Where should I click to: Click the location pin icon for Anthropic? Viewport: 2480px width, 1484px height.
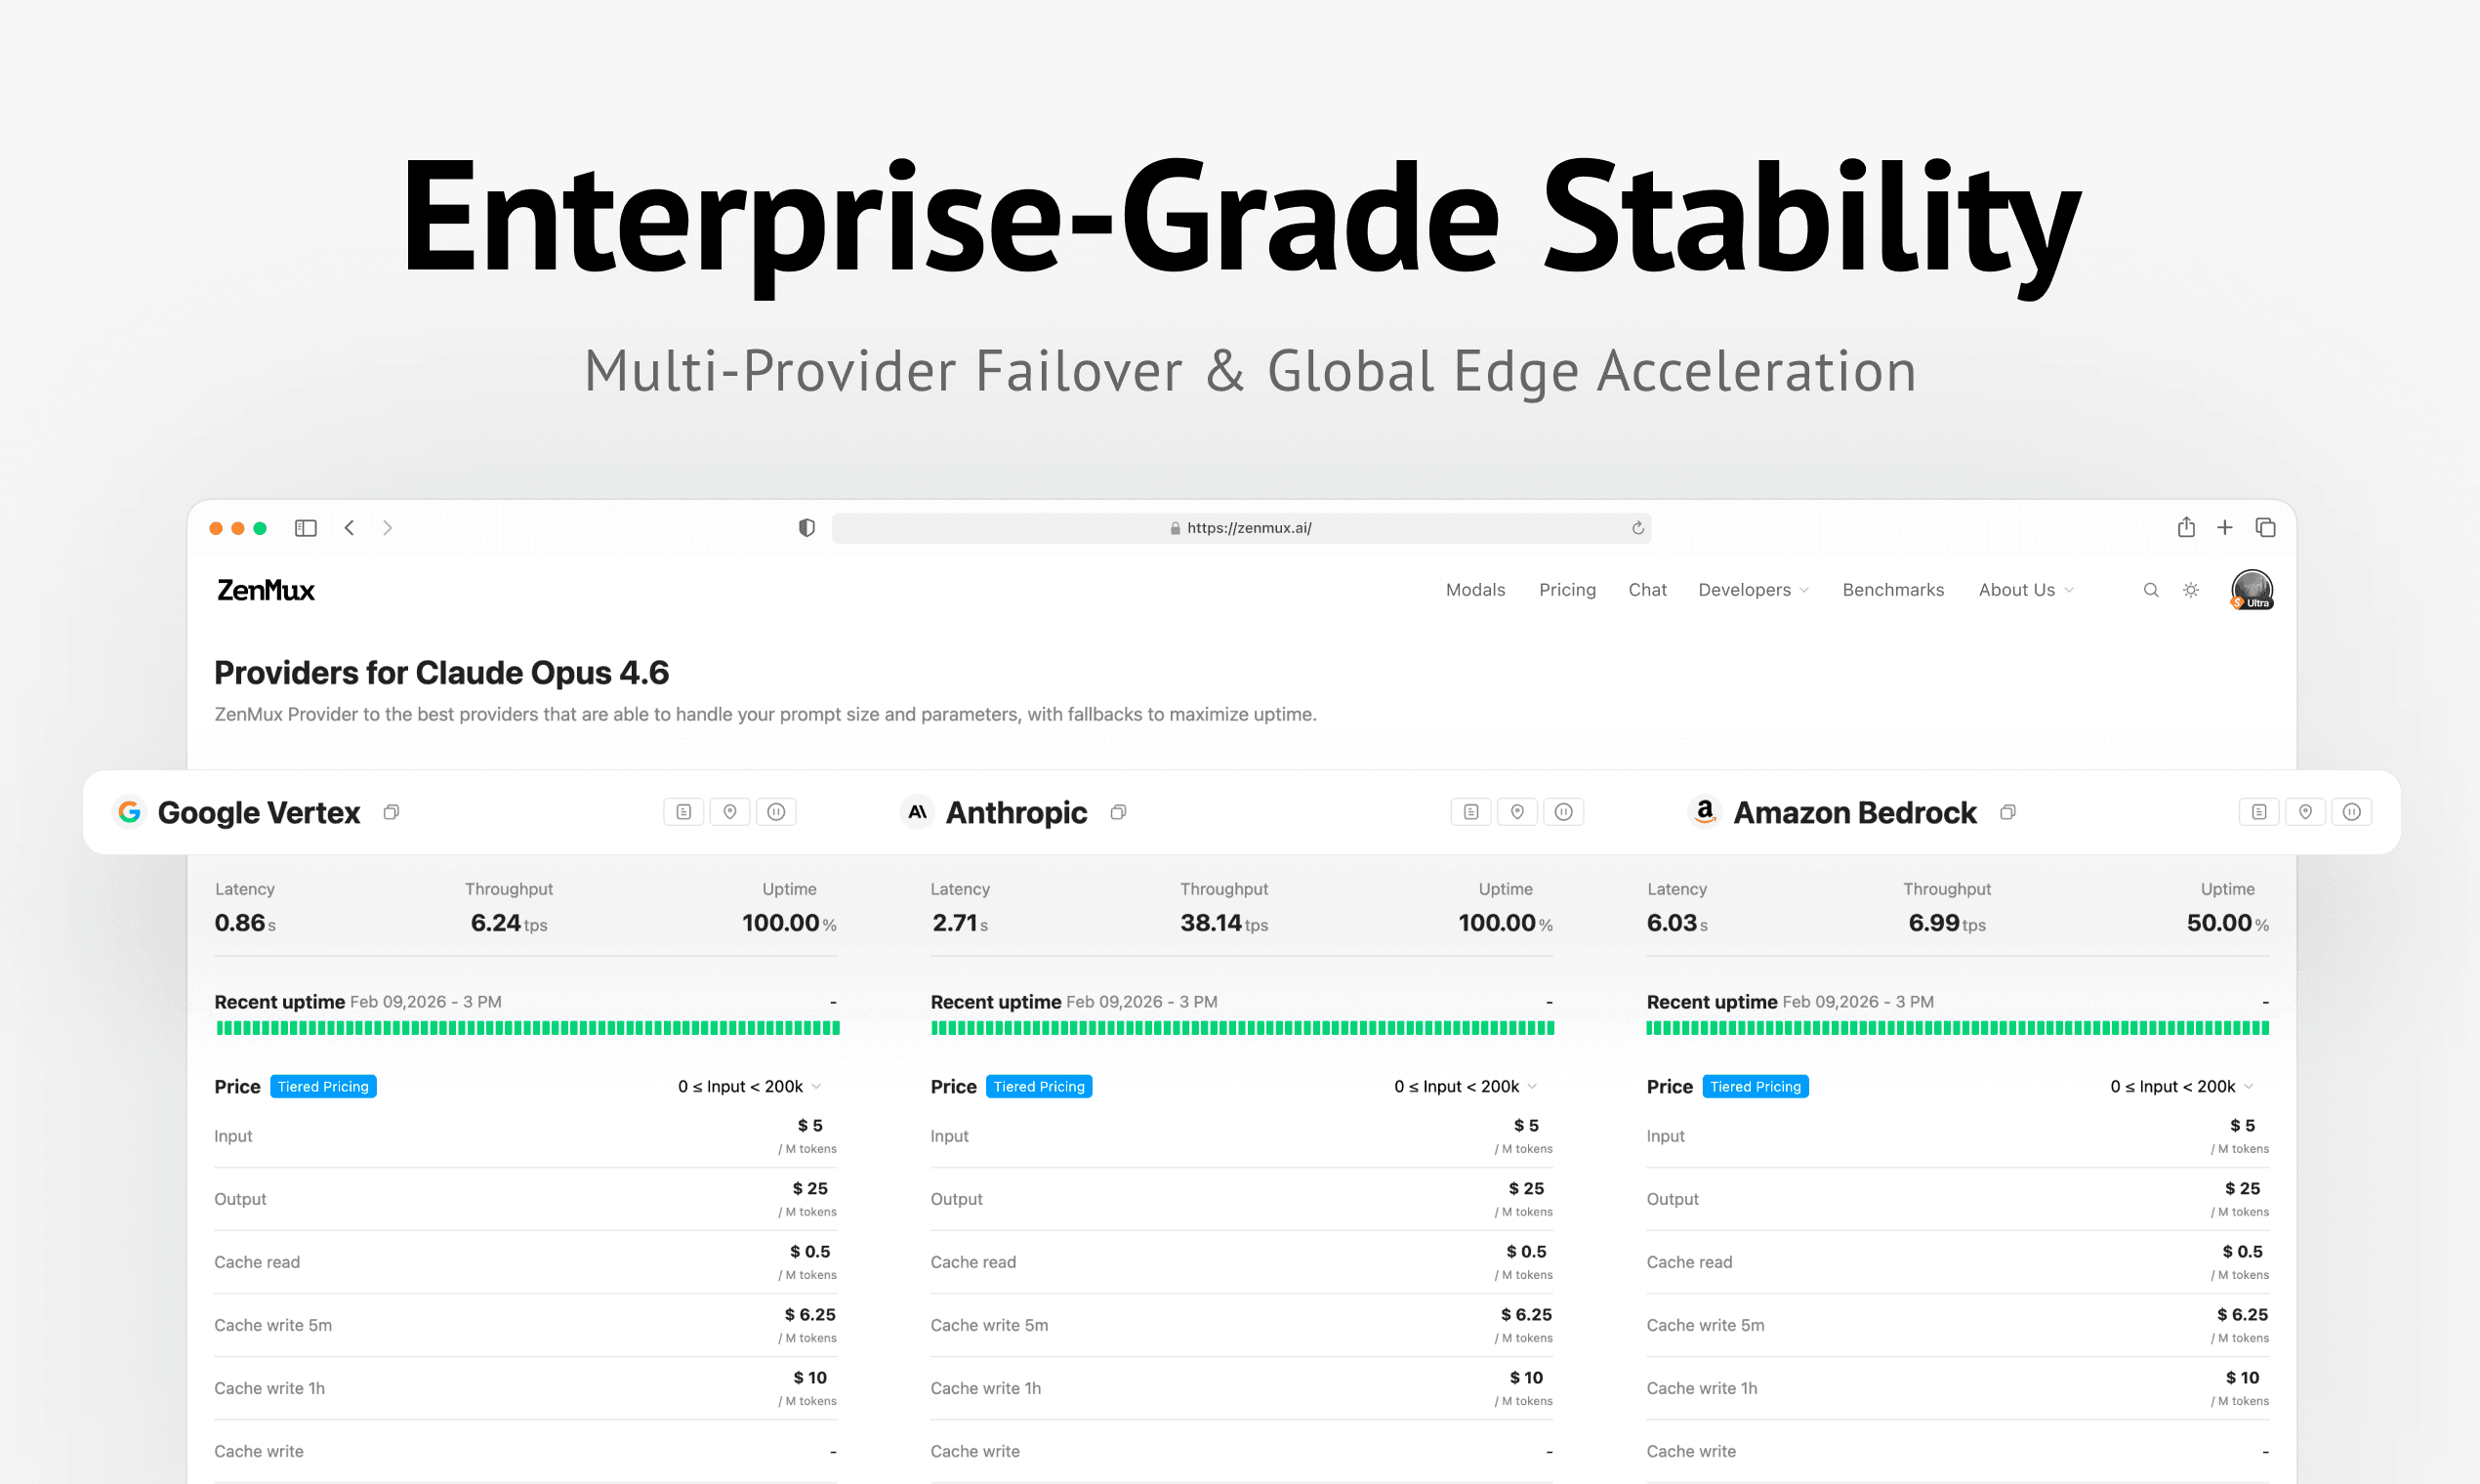[1517, 812]
